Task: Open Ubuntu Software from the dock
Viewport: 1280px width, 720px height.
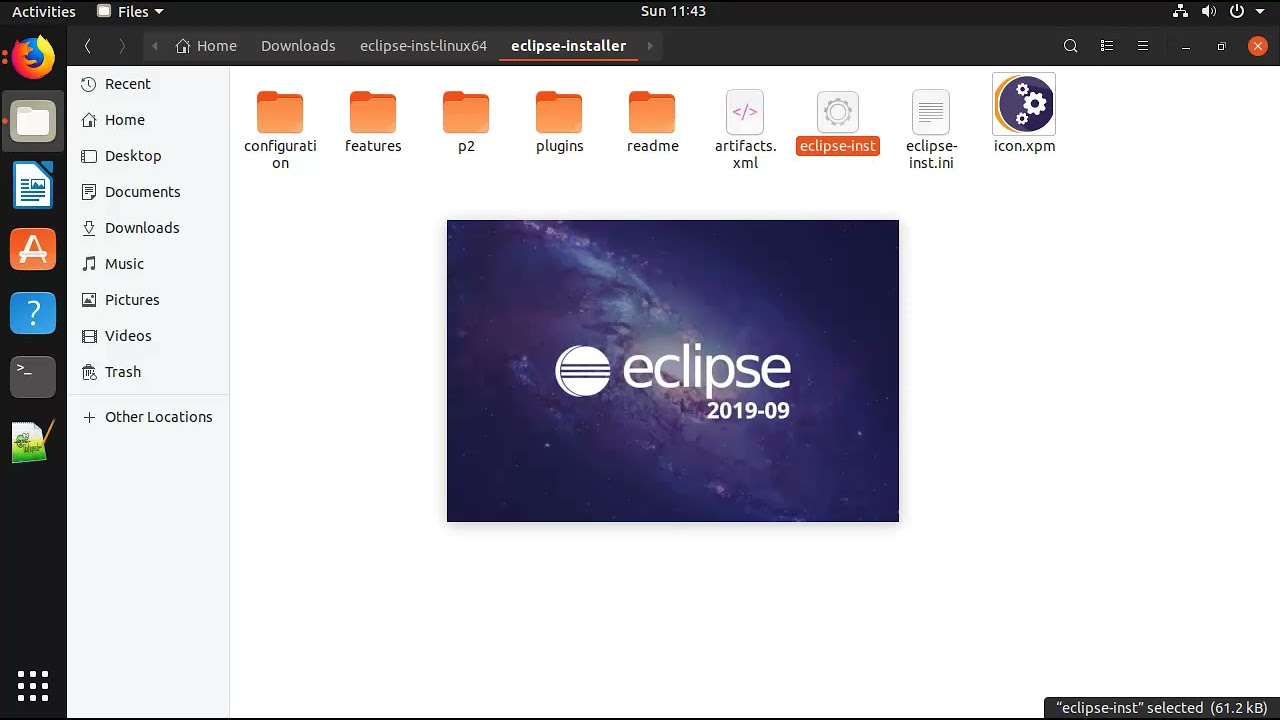Action: point(33,249)
